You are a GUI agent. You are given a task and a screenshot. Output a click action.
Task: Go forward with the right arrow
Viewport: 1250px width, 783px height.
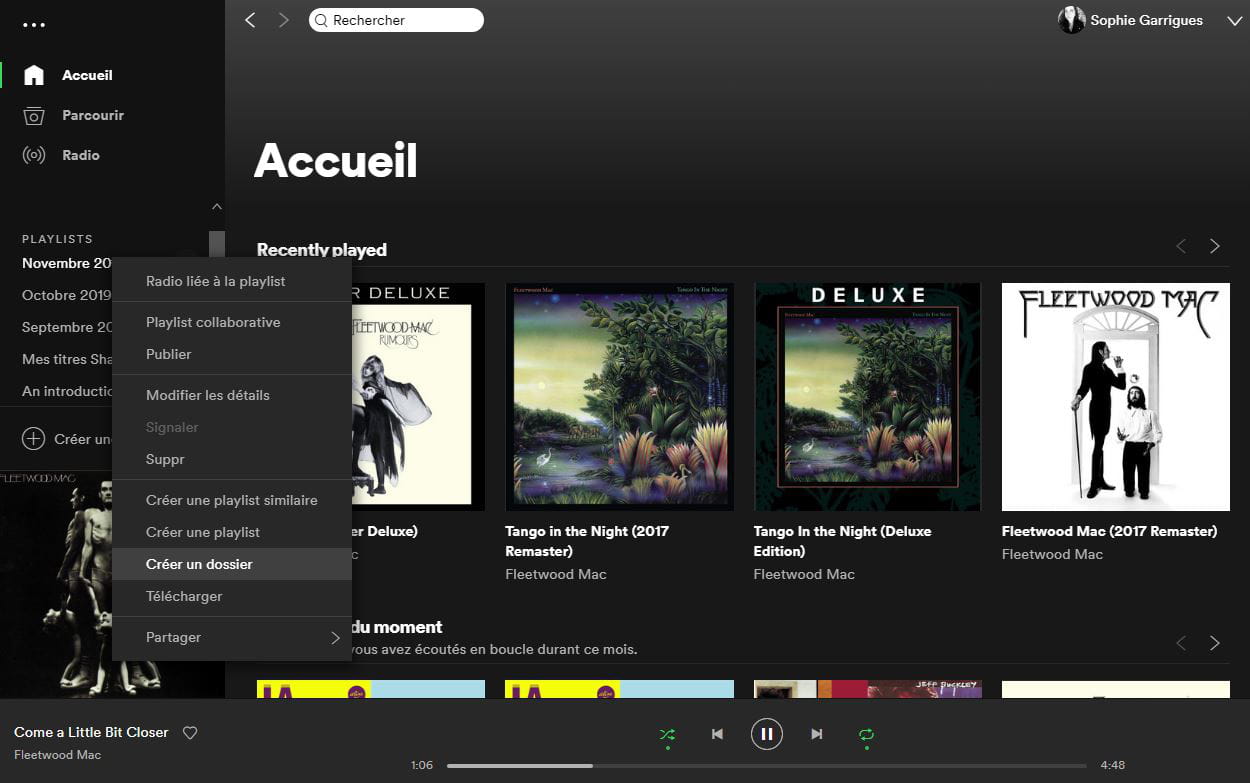pos(283,20)
